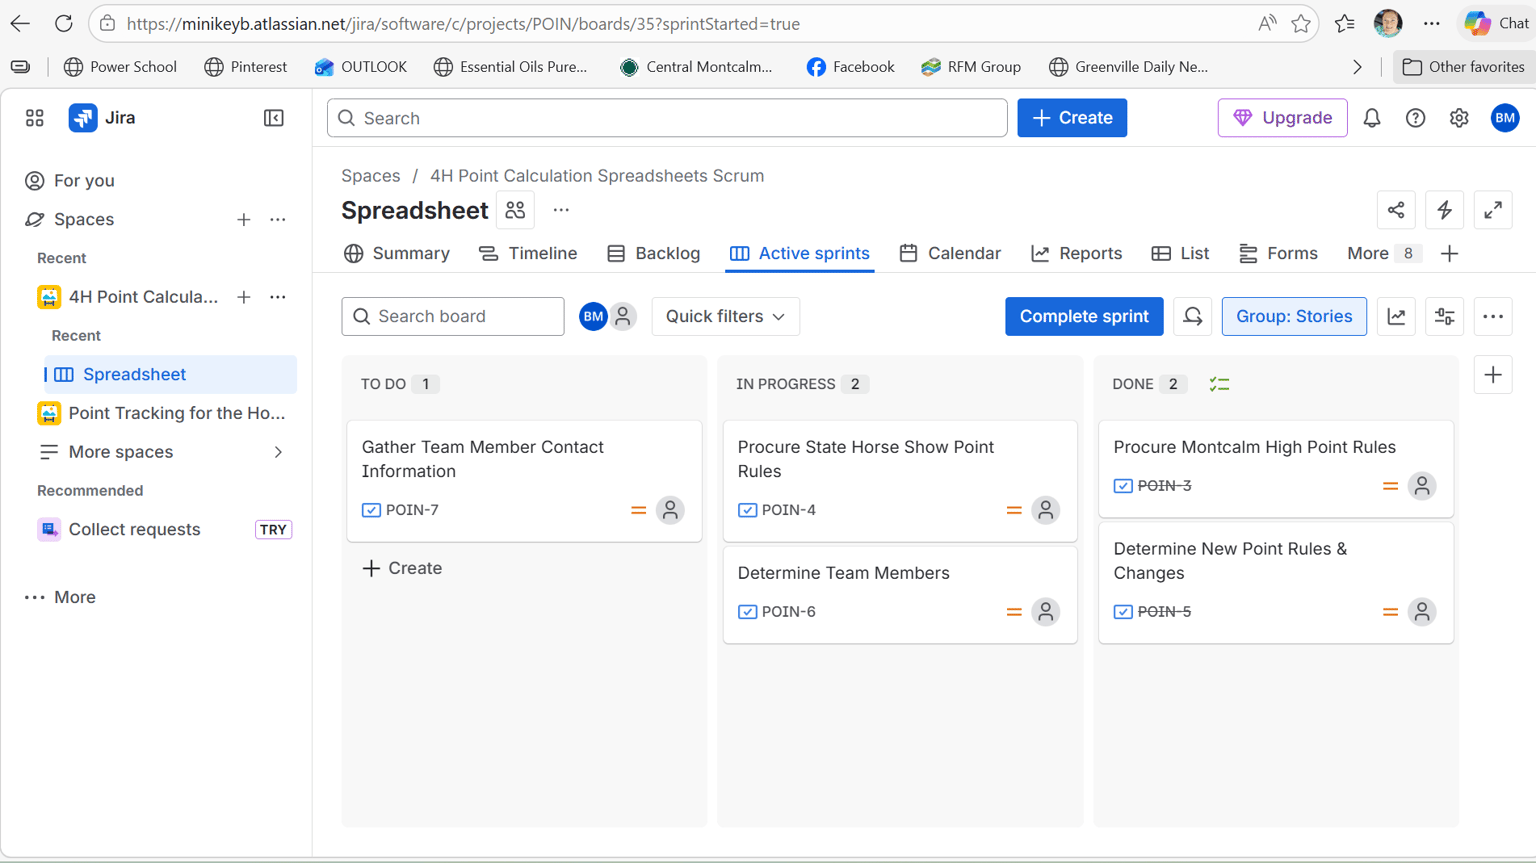Click in the main Search field

tap(667, 118)
